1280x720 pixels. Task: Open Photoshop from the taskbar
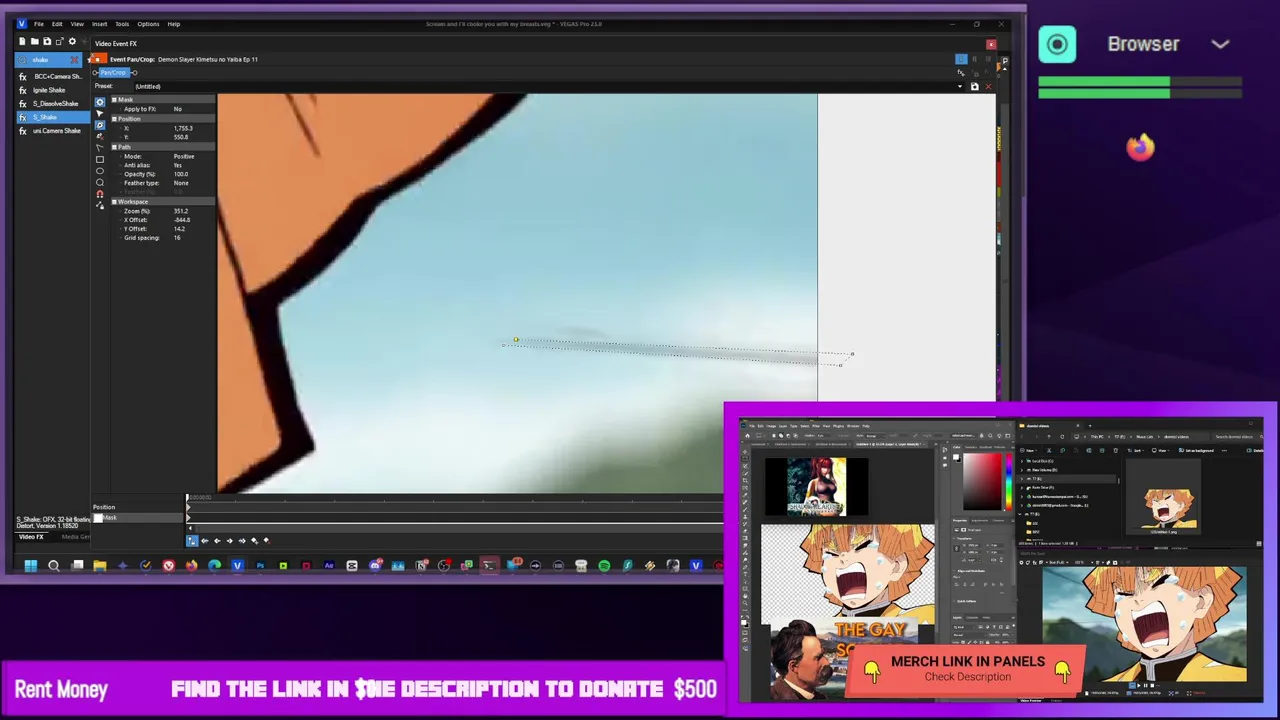261,566
